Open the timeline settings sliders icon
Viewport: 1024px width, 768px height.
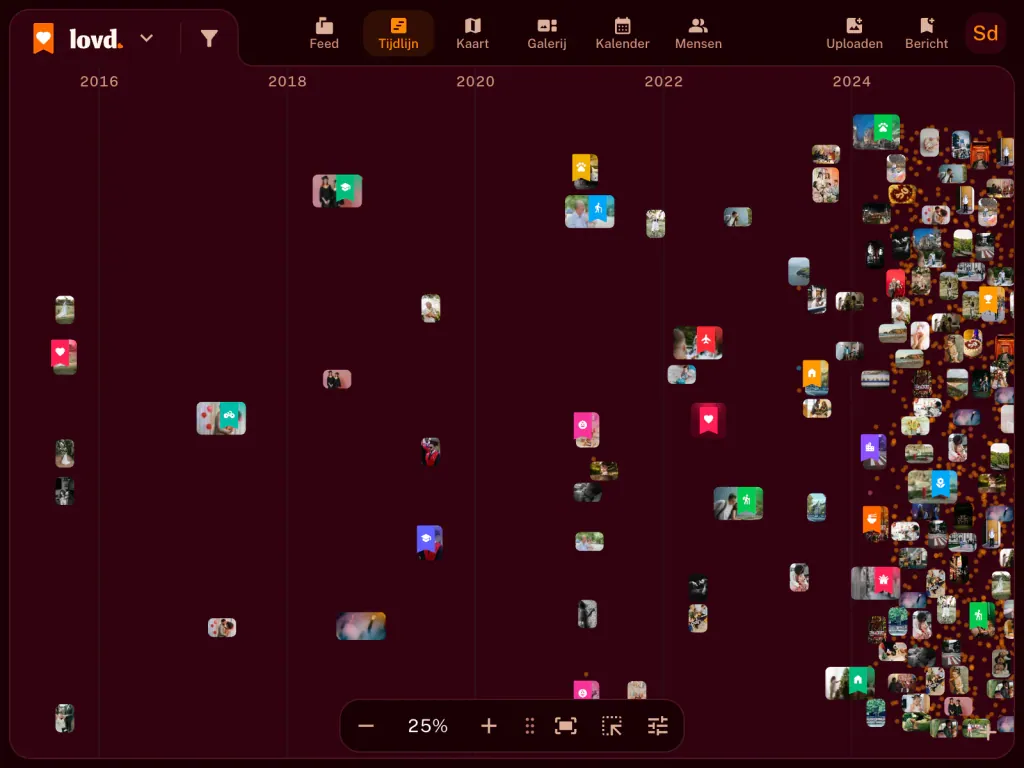658,726
